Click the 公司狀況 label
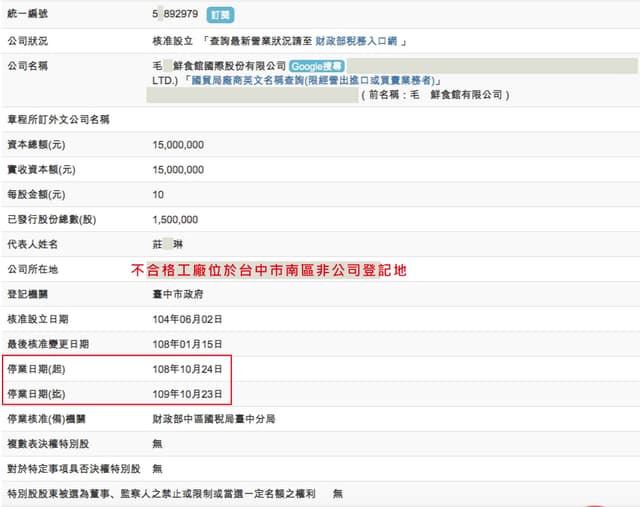 pos(28,41)
